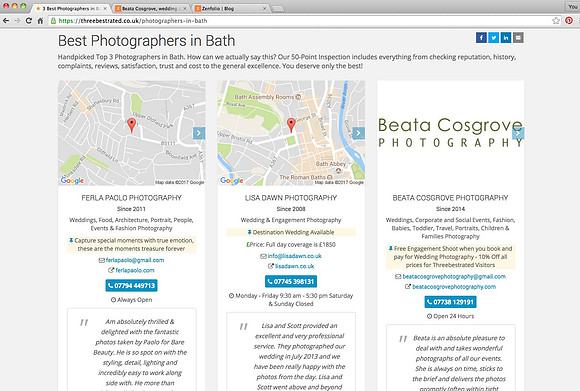580x391 pixels.
Task: Share page on Twitter
Action: pyautogui.click(x=493, y=38)
